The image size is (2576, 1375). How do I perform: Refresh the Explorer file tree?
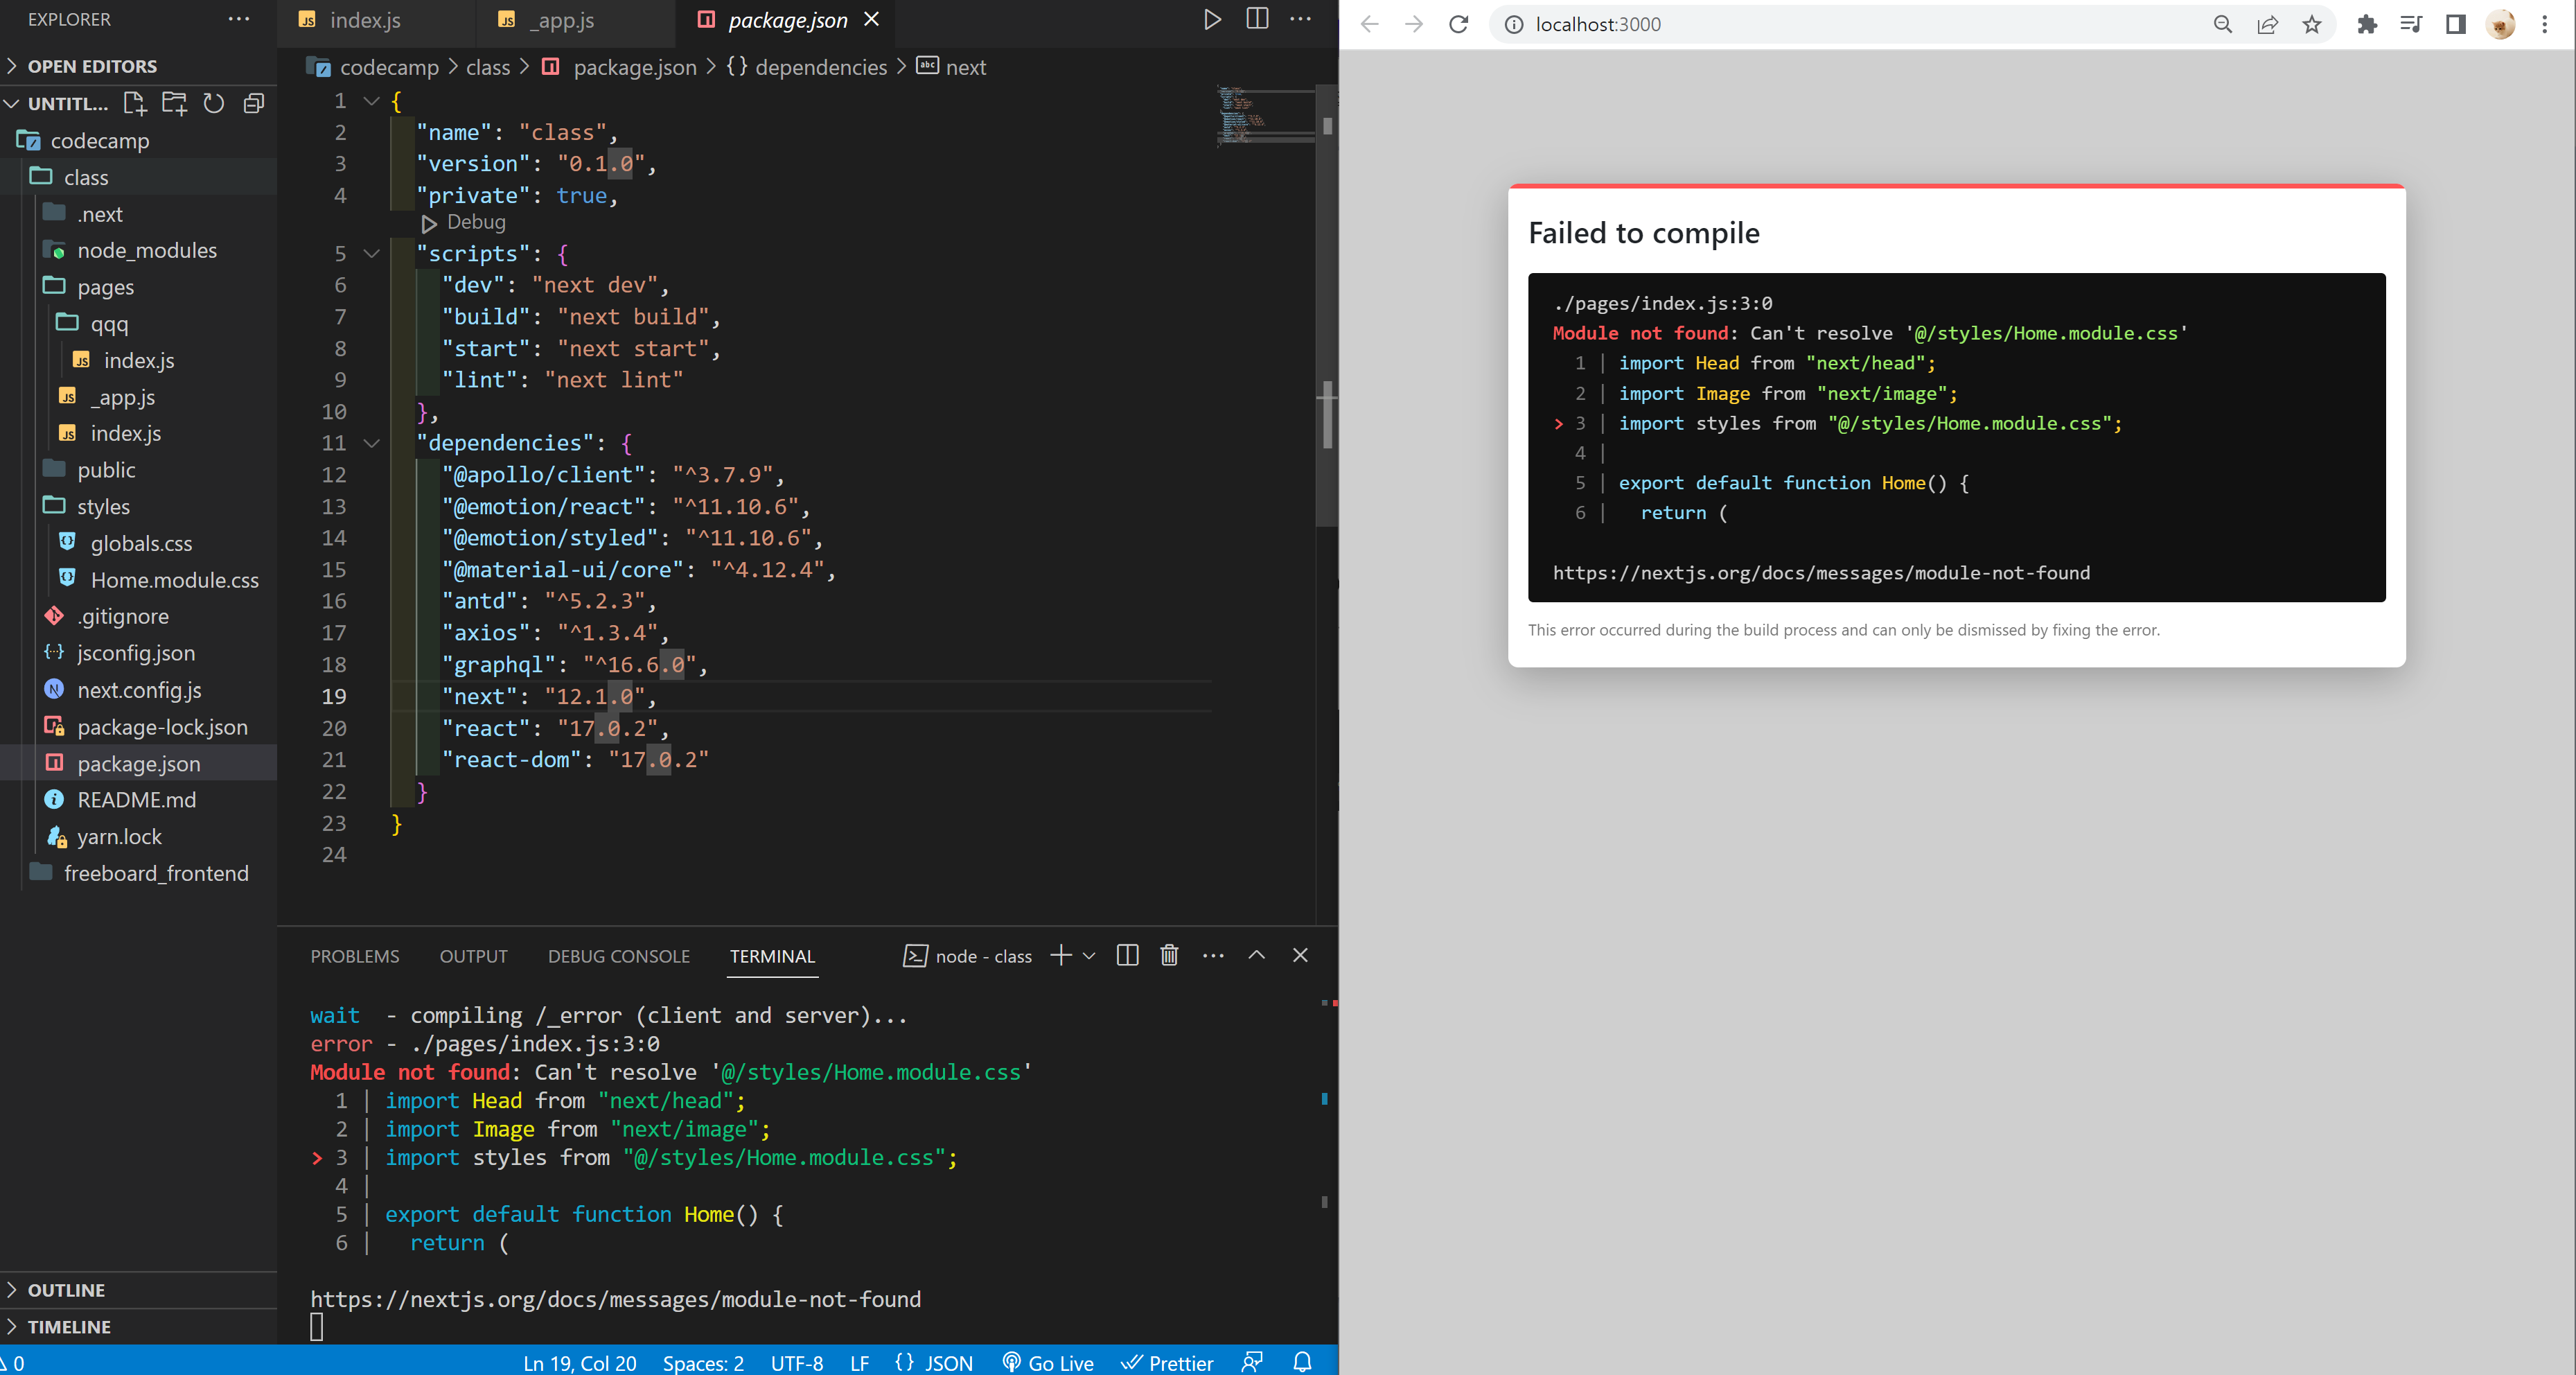[x=214, y=103]
